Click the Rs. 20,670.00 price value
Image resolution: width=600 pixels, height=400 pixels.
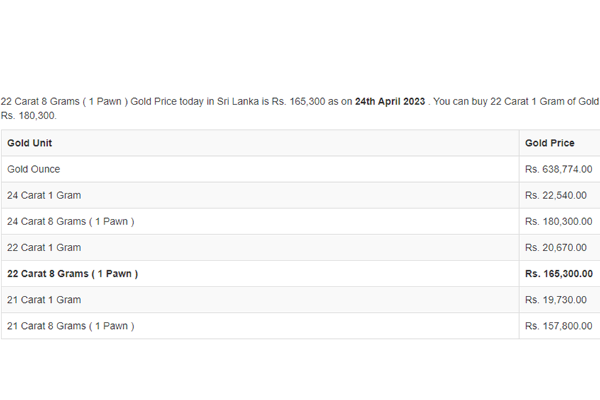coord(556,248)
